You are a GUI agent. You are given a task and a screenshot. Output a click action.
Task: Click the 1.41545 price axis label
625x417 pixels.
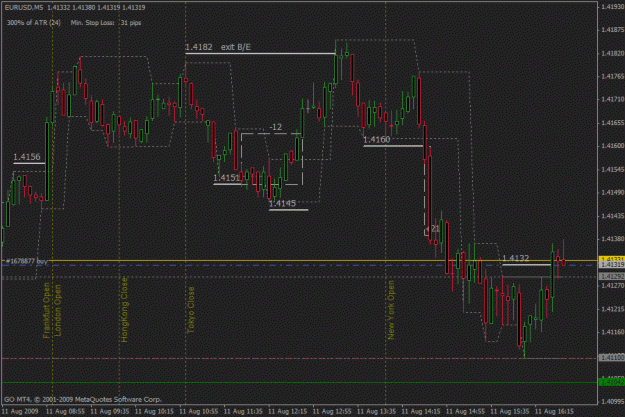613,169
